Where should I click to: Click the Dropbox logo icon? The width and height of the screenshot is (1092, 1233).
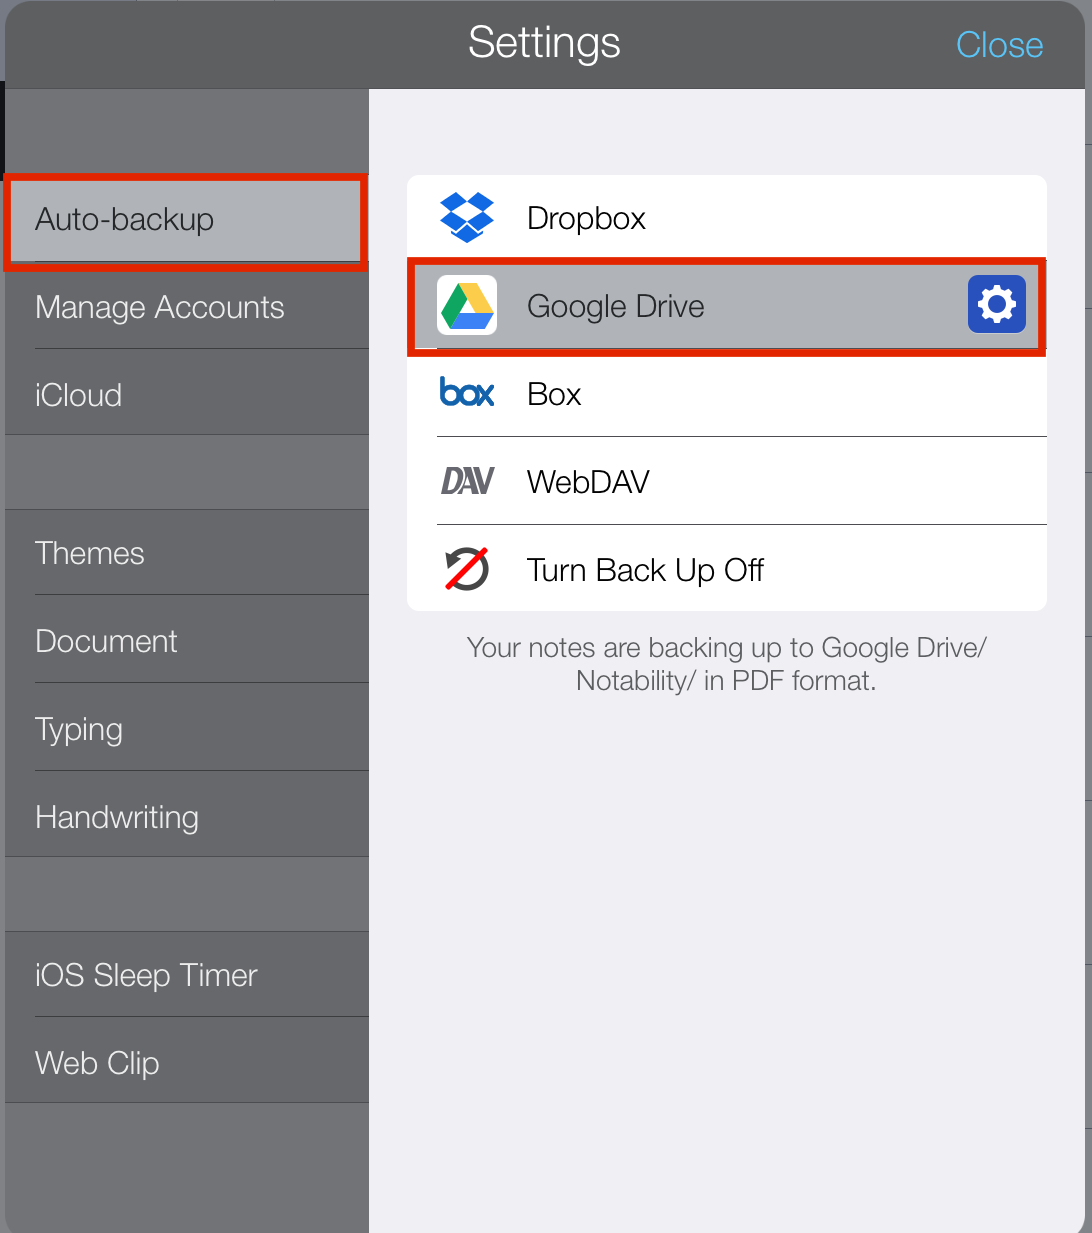click(x=467, y=217)
